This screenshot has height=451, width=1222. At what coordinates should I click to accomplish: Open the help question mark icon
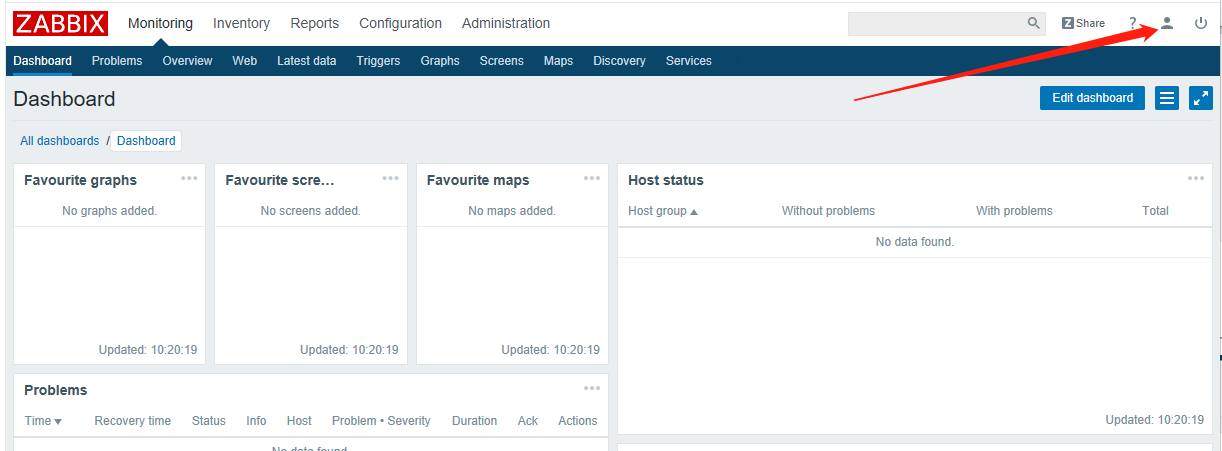1132,23
